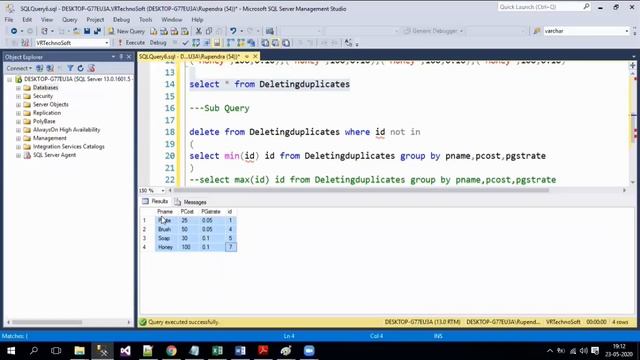Viewport: 640px width, 360px height.
Task: Click the Debug toolbar button
Action: [158, 42]
